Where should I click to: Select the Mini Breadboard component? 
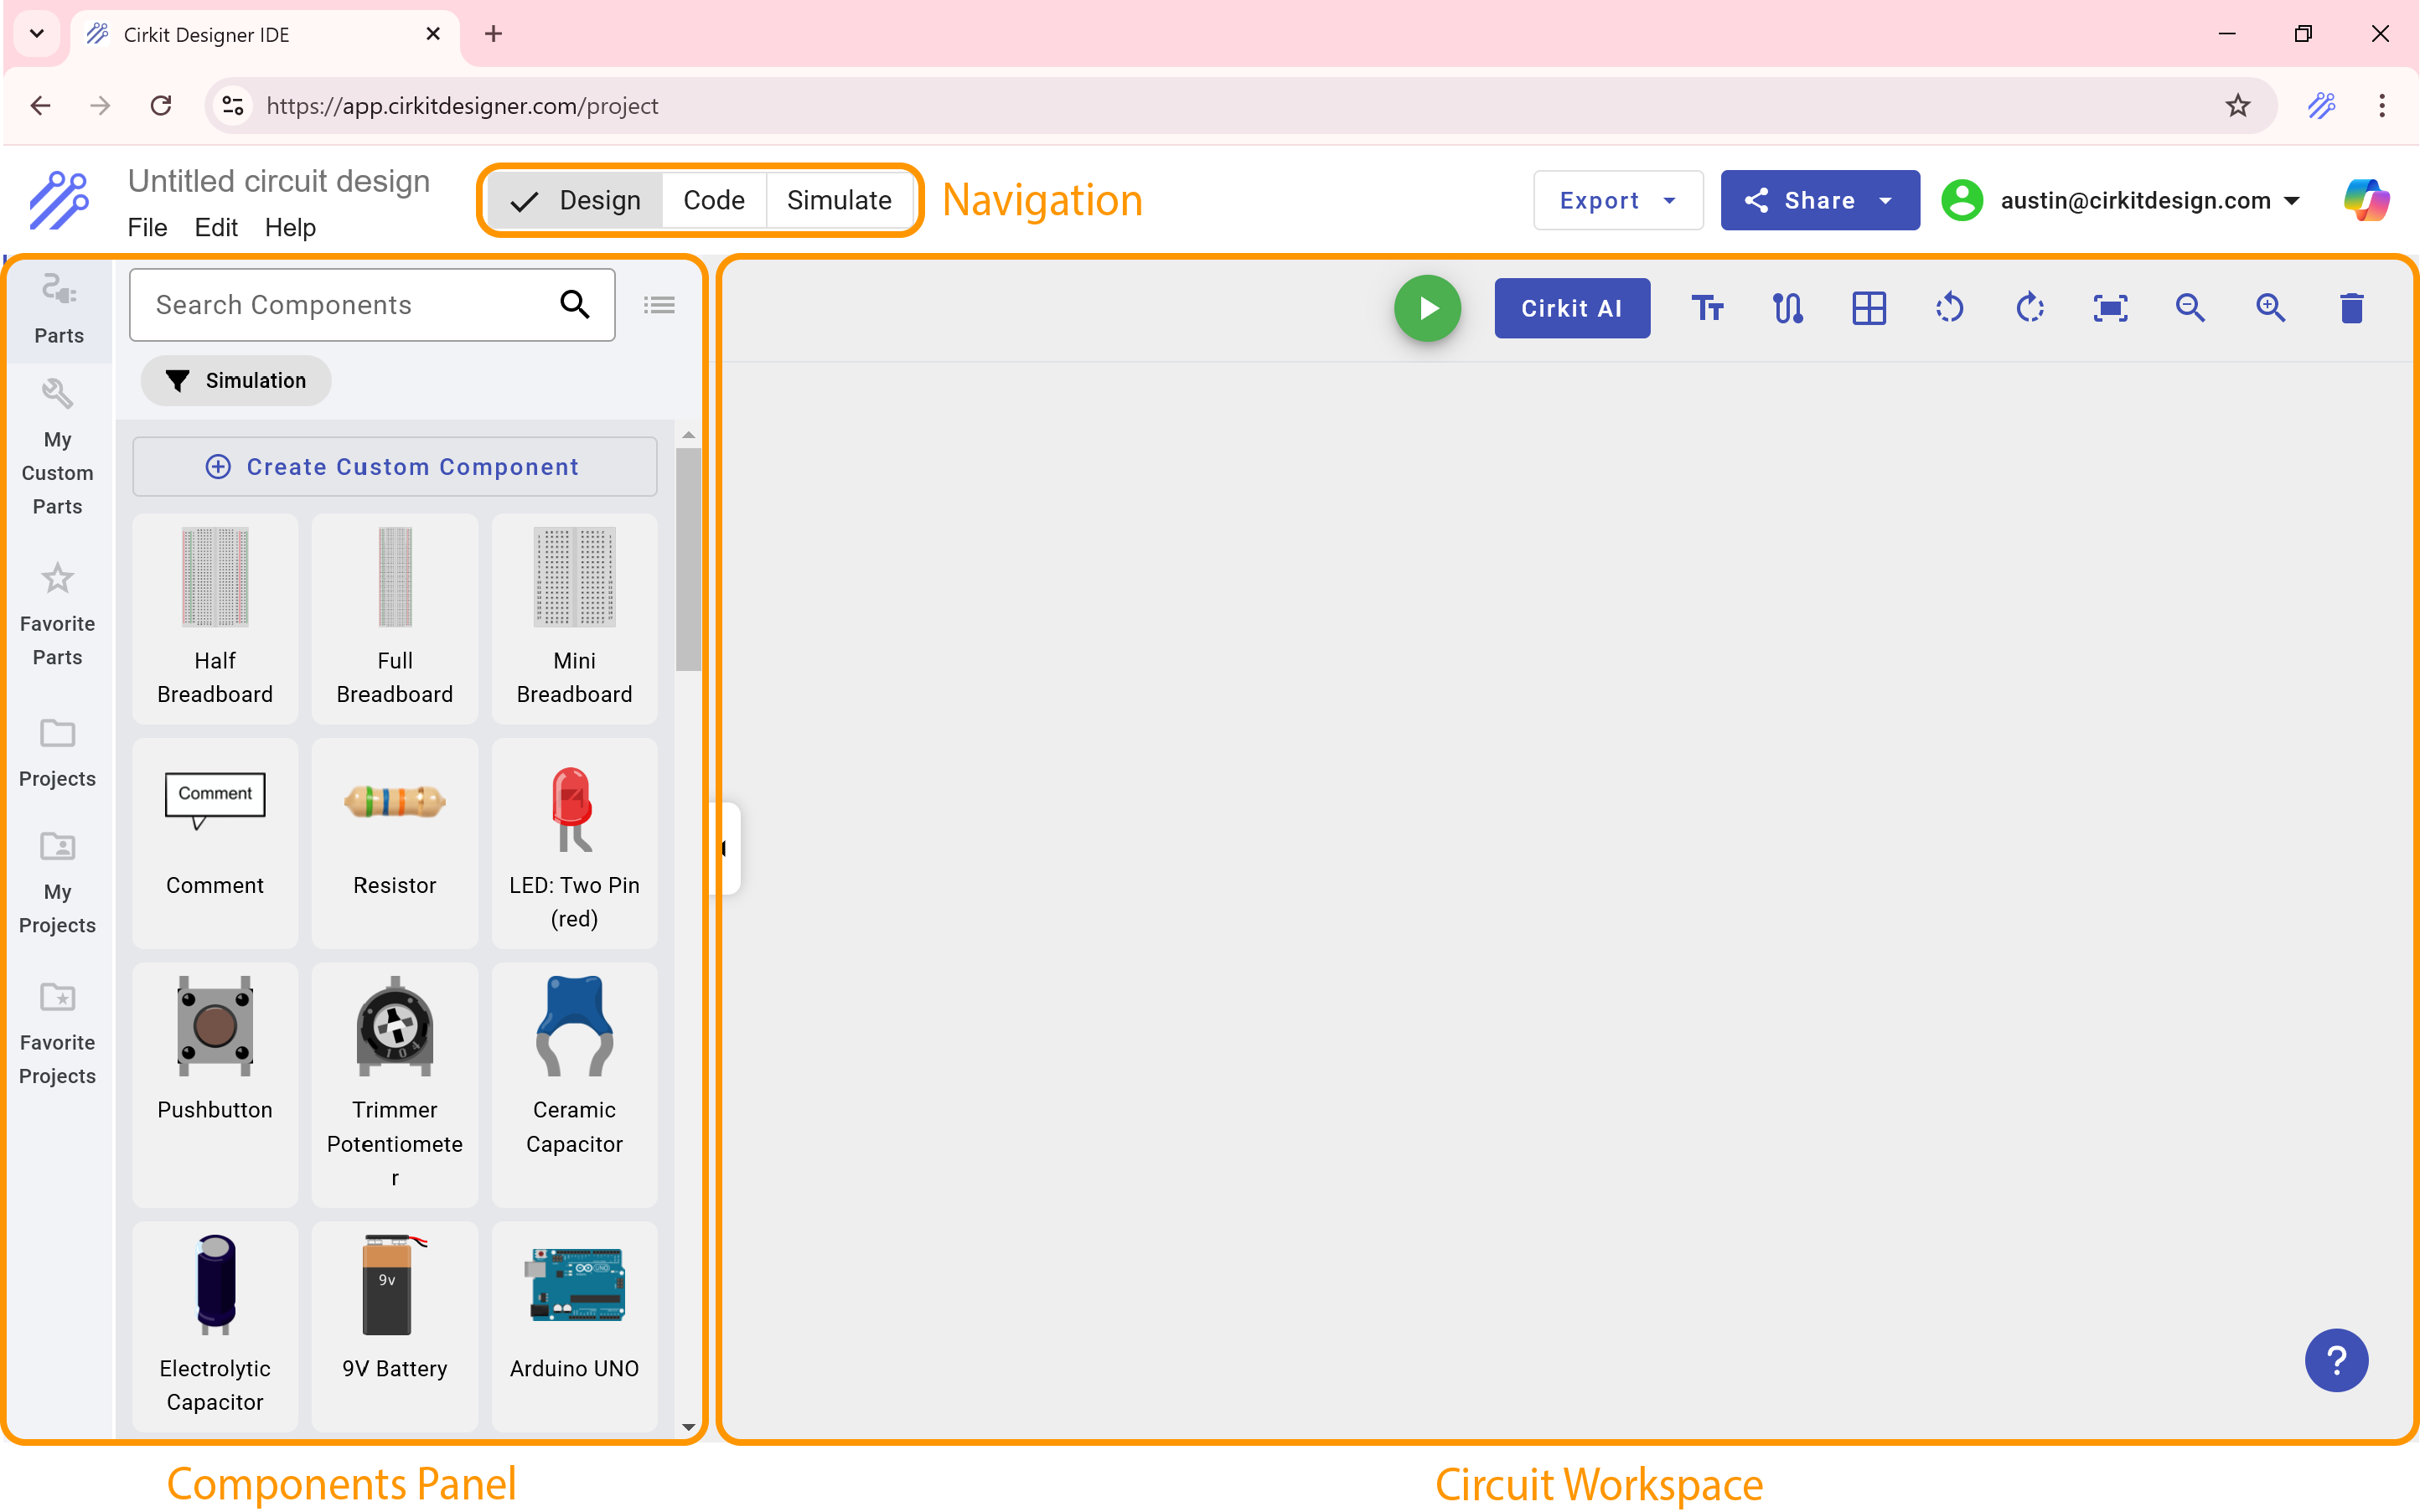(575, 618)
